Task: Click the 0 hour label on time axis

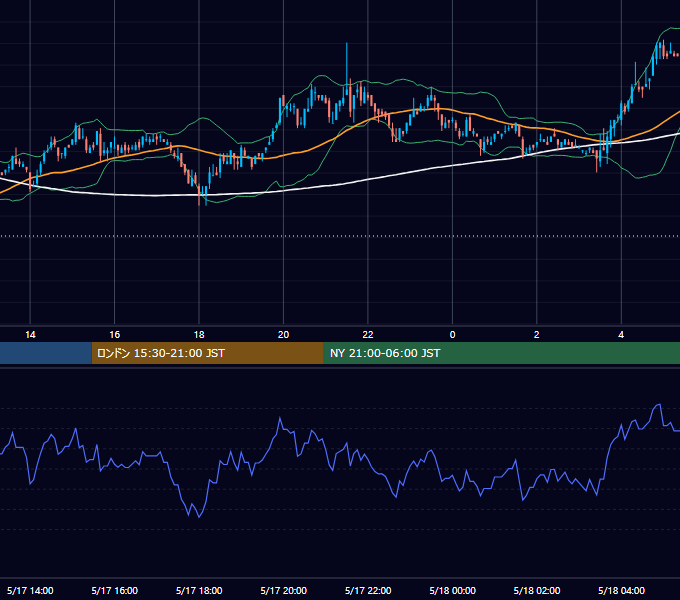Action: (452, 335)
